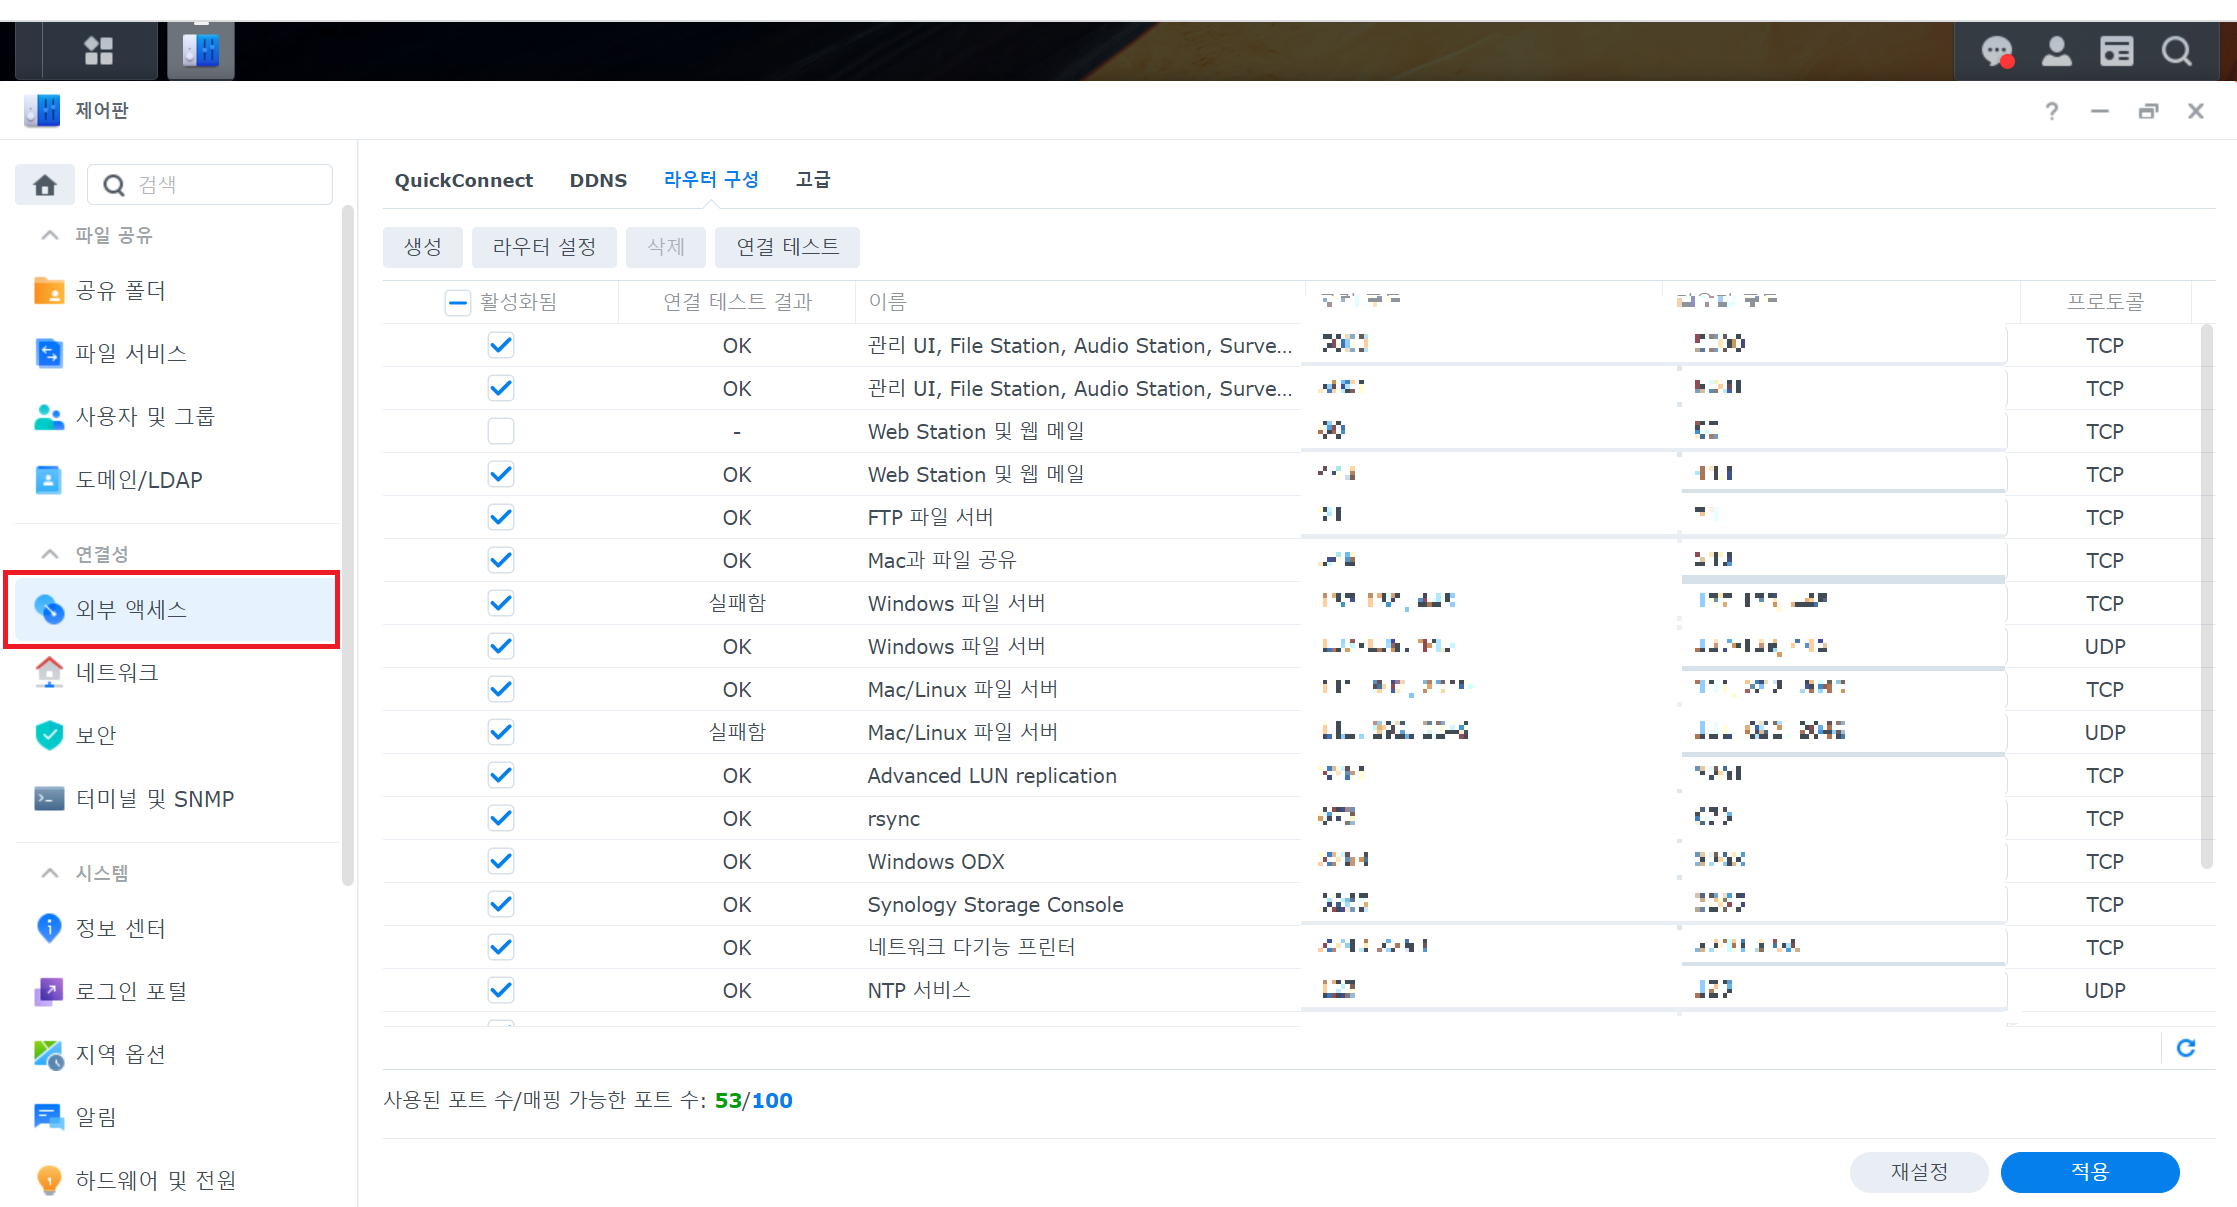Open 보안 security settings
Viewport: 2237px width, 1207px height.
(x=96, y=735)
